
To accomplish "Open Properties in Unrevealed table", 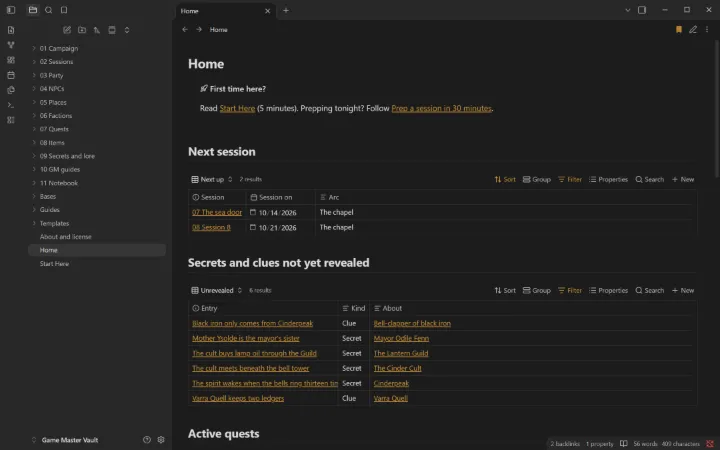I will point(608,290).
